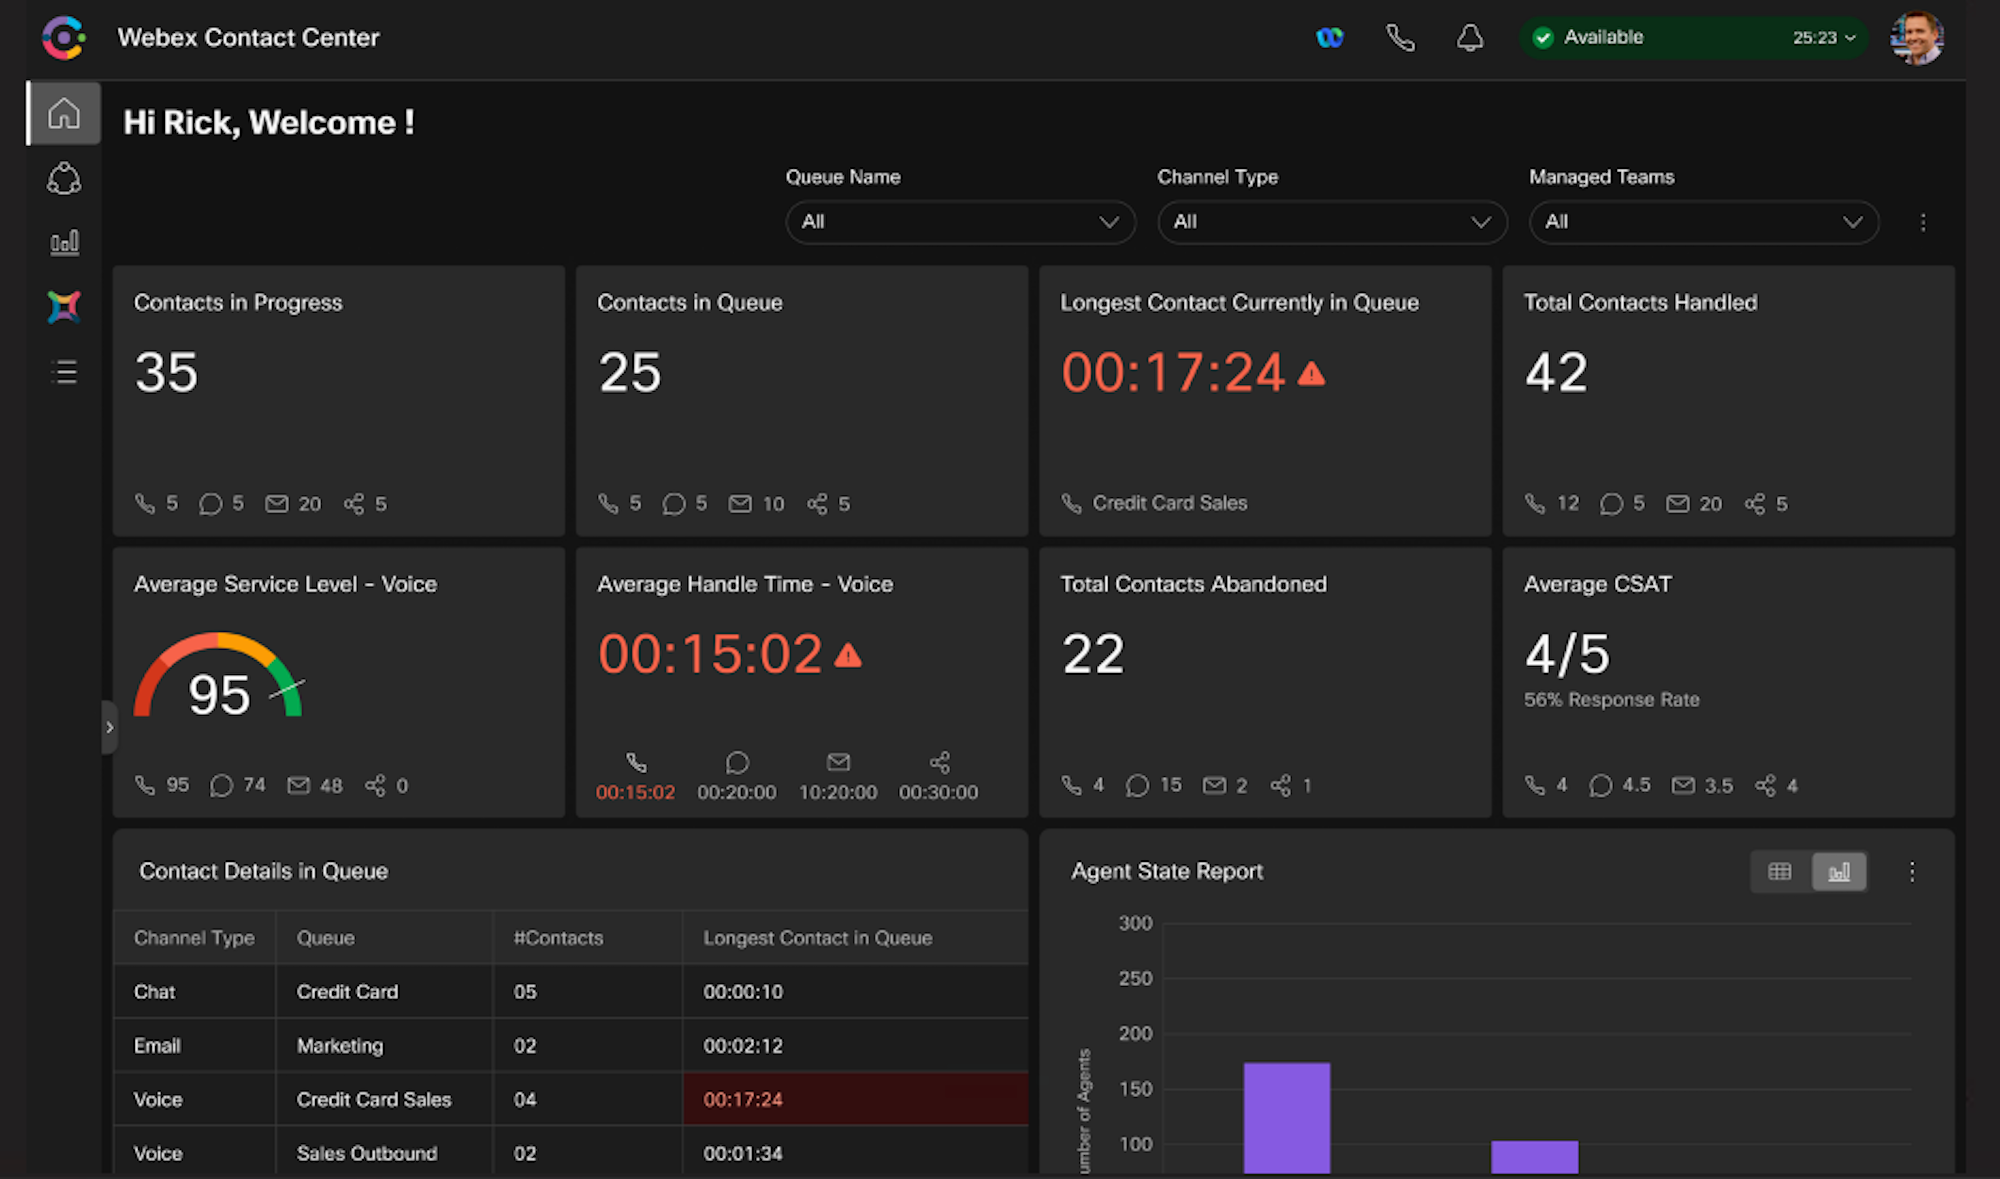This screenshot has width=2000, height=1179.
Task: Click the hamburger menu icon in sidebar
Action: coord(63,373)
